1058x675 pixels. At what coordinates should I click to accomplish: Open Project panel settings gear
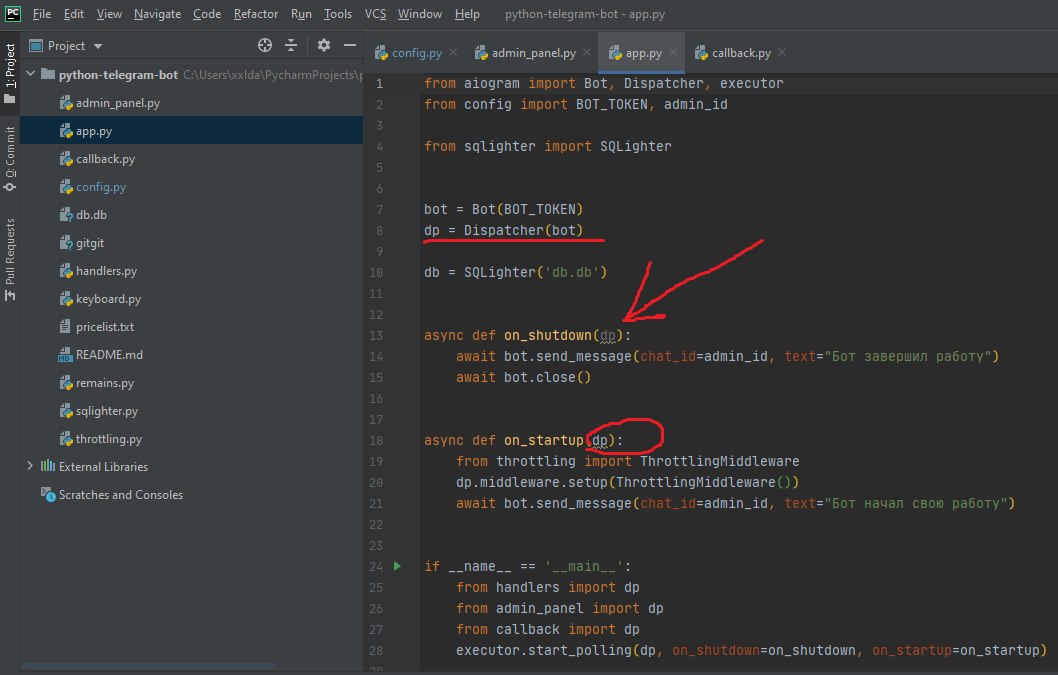point(323,45)
